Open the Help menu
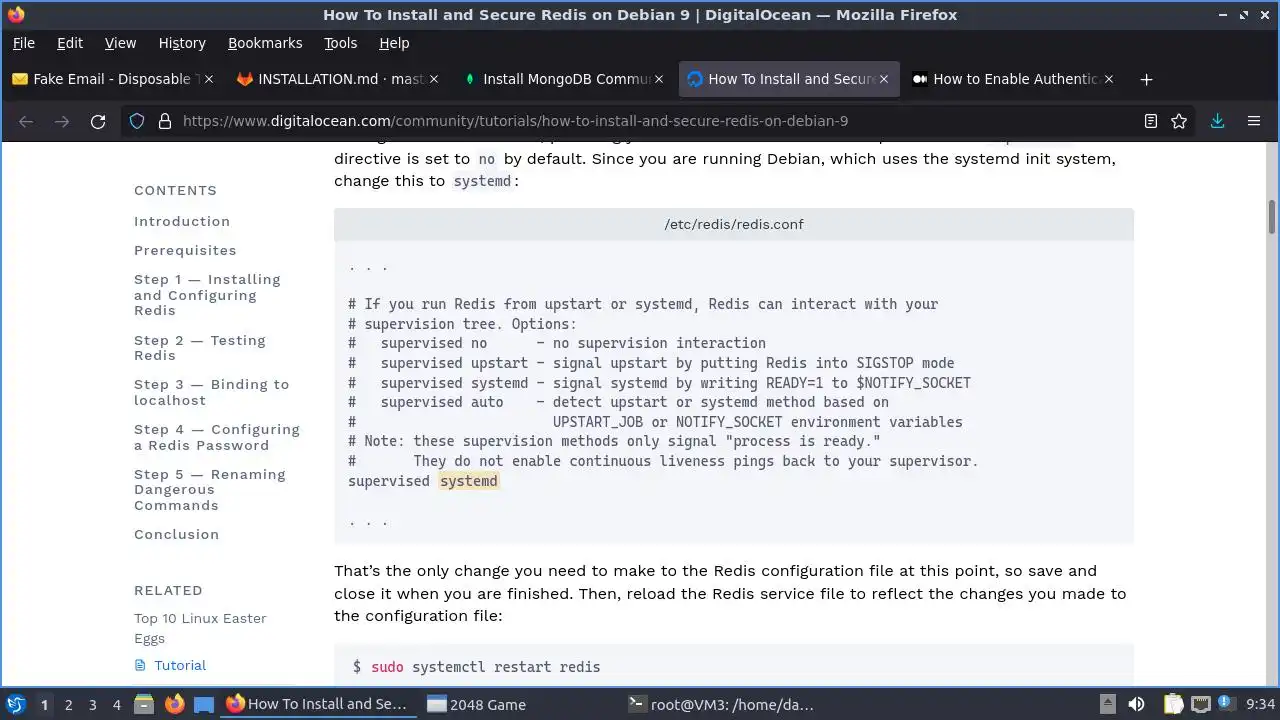Screen dimensions: 1280x720 coord(394,43)
